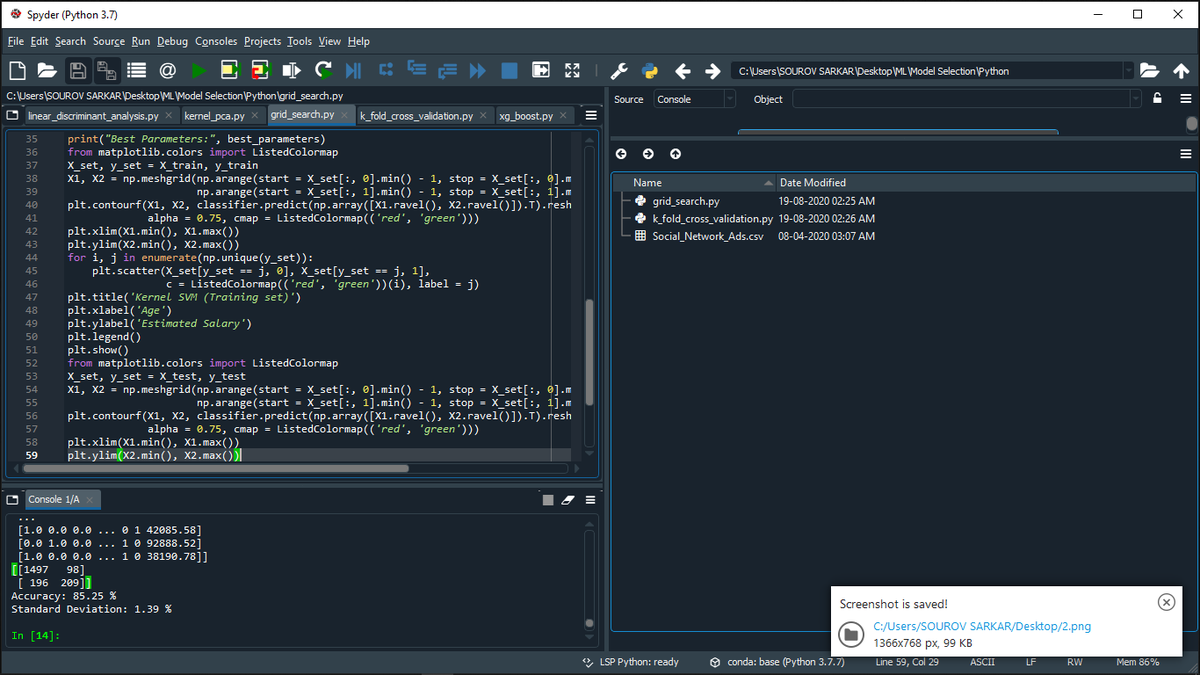Screen dimensions: 1200x675
Task: Click editor Browse tabs icon
Action: coord(12,116)
